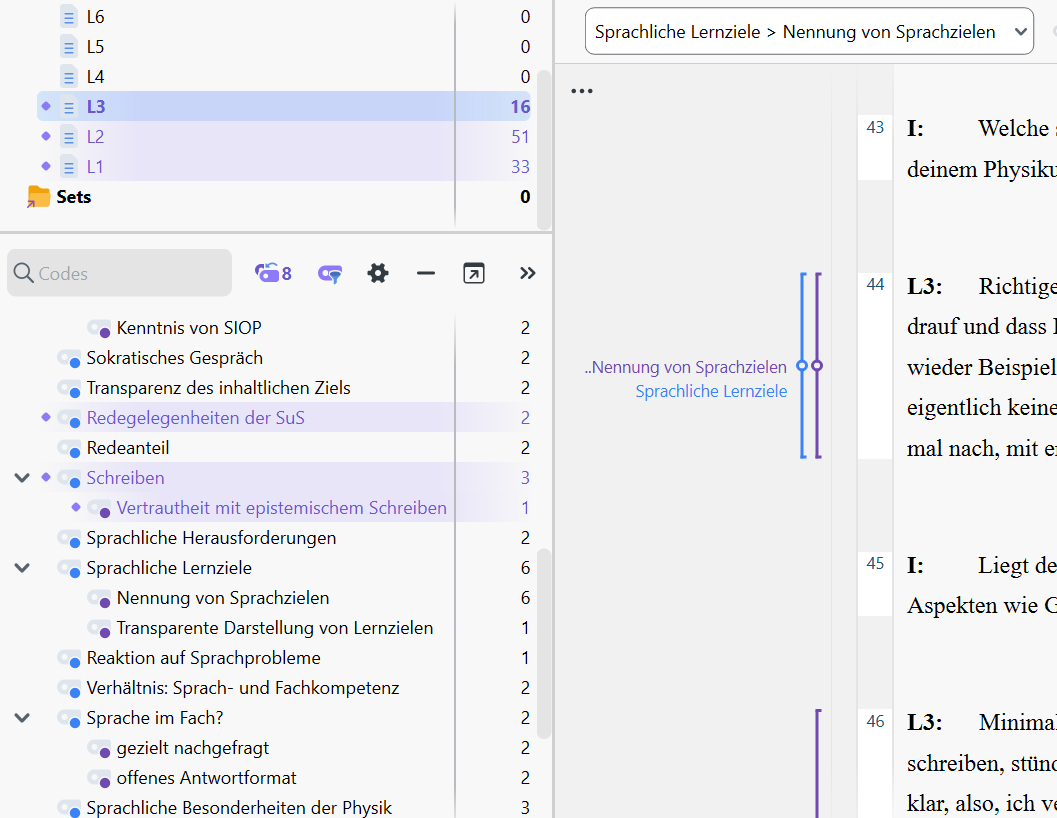Open the Sprachliche Lernziele code dropdown
Viewport: 1057px width, 818px height.
(809, 32)
